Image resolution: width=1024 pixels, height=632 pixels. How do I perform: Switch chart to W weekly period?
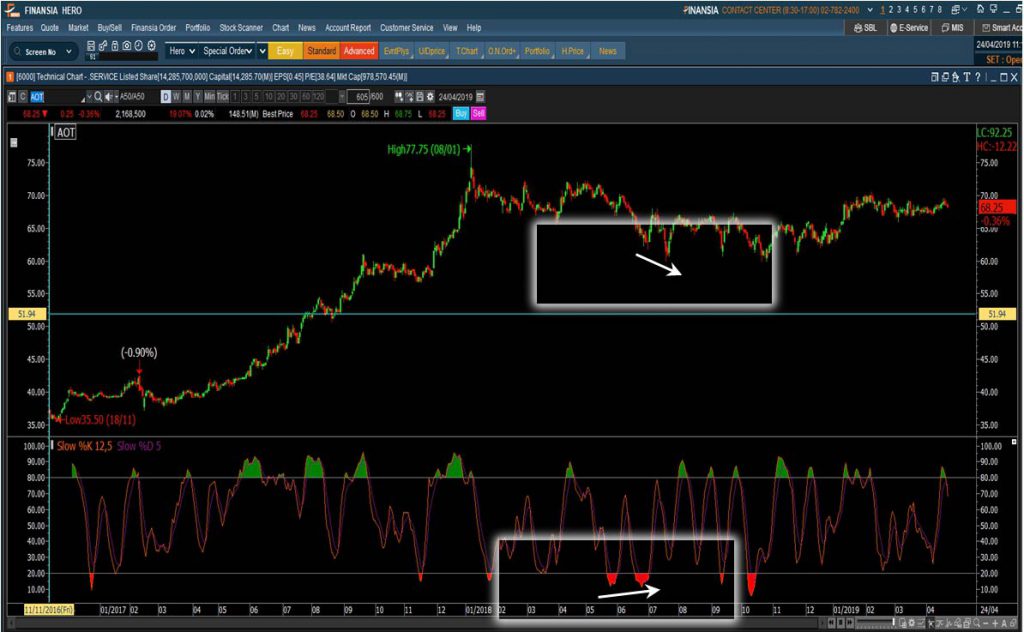coord(176,97)
